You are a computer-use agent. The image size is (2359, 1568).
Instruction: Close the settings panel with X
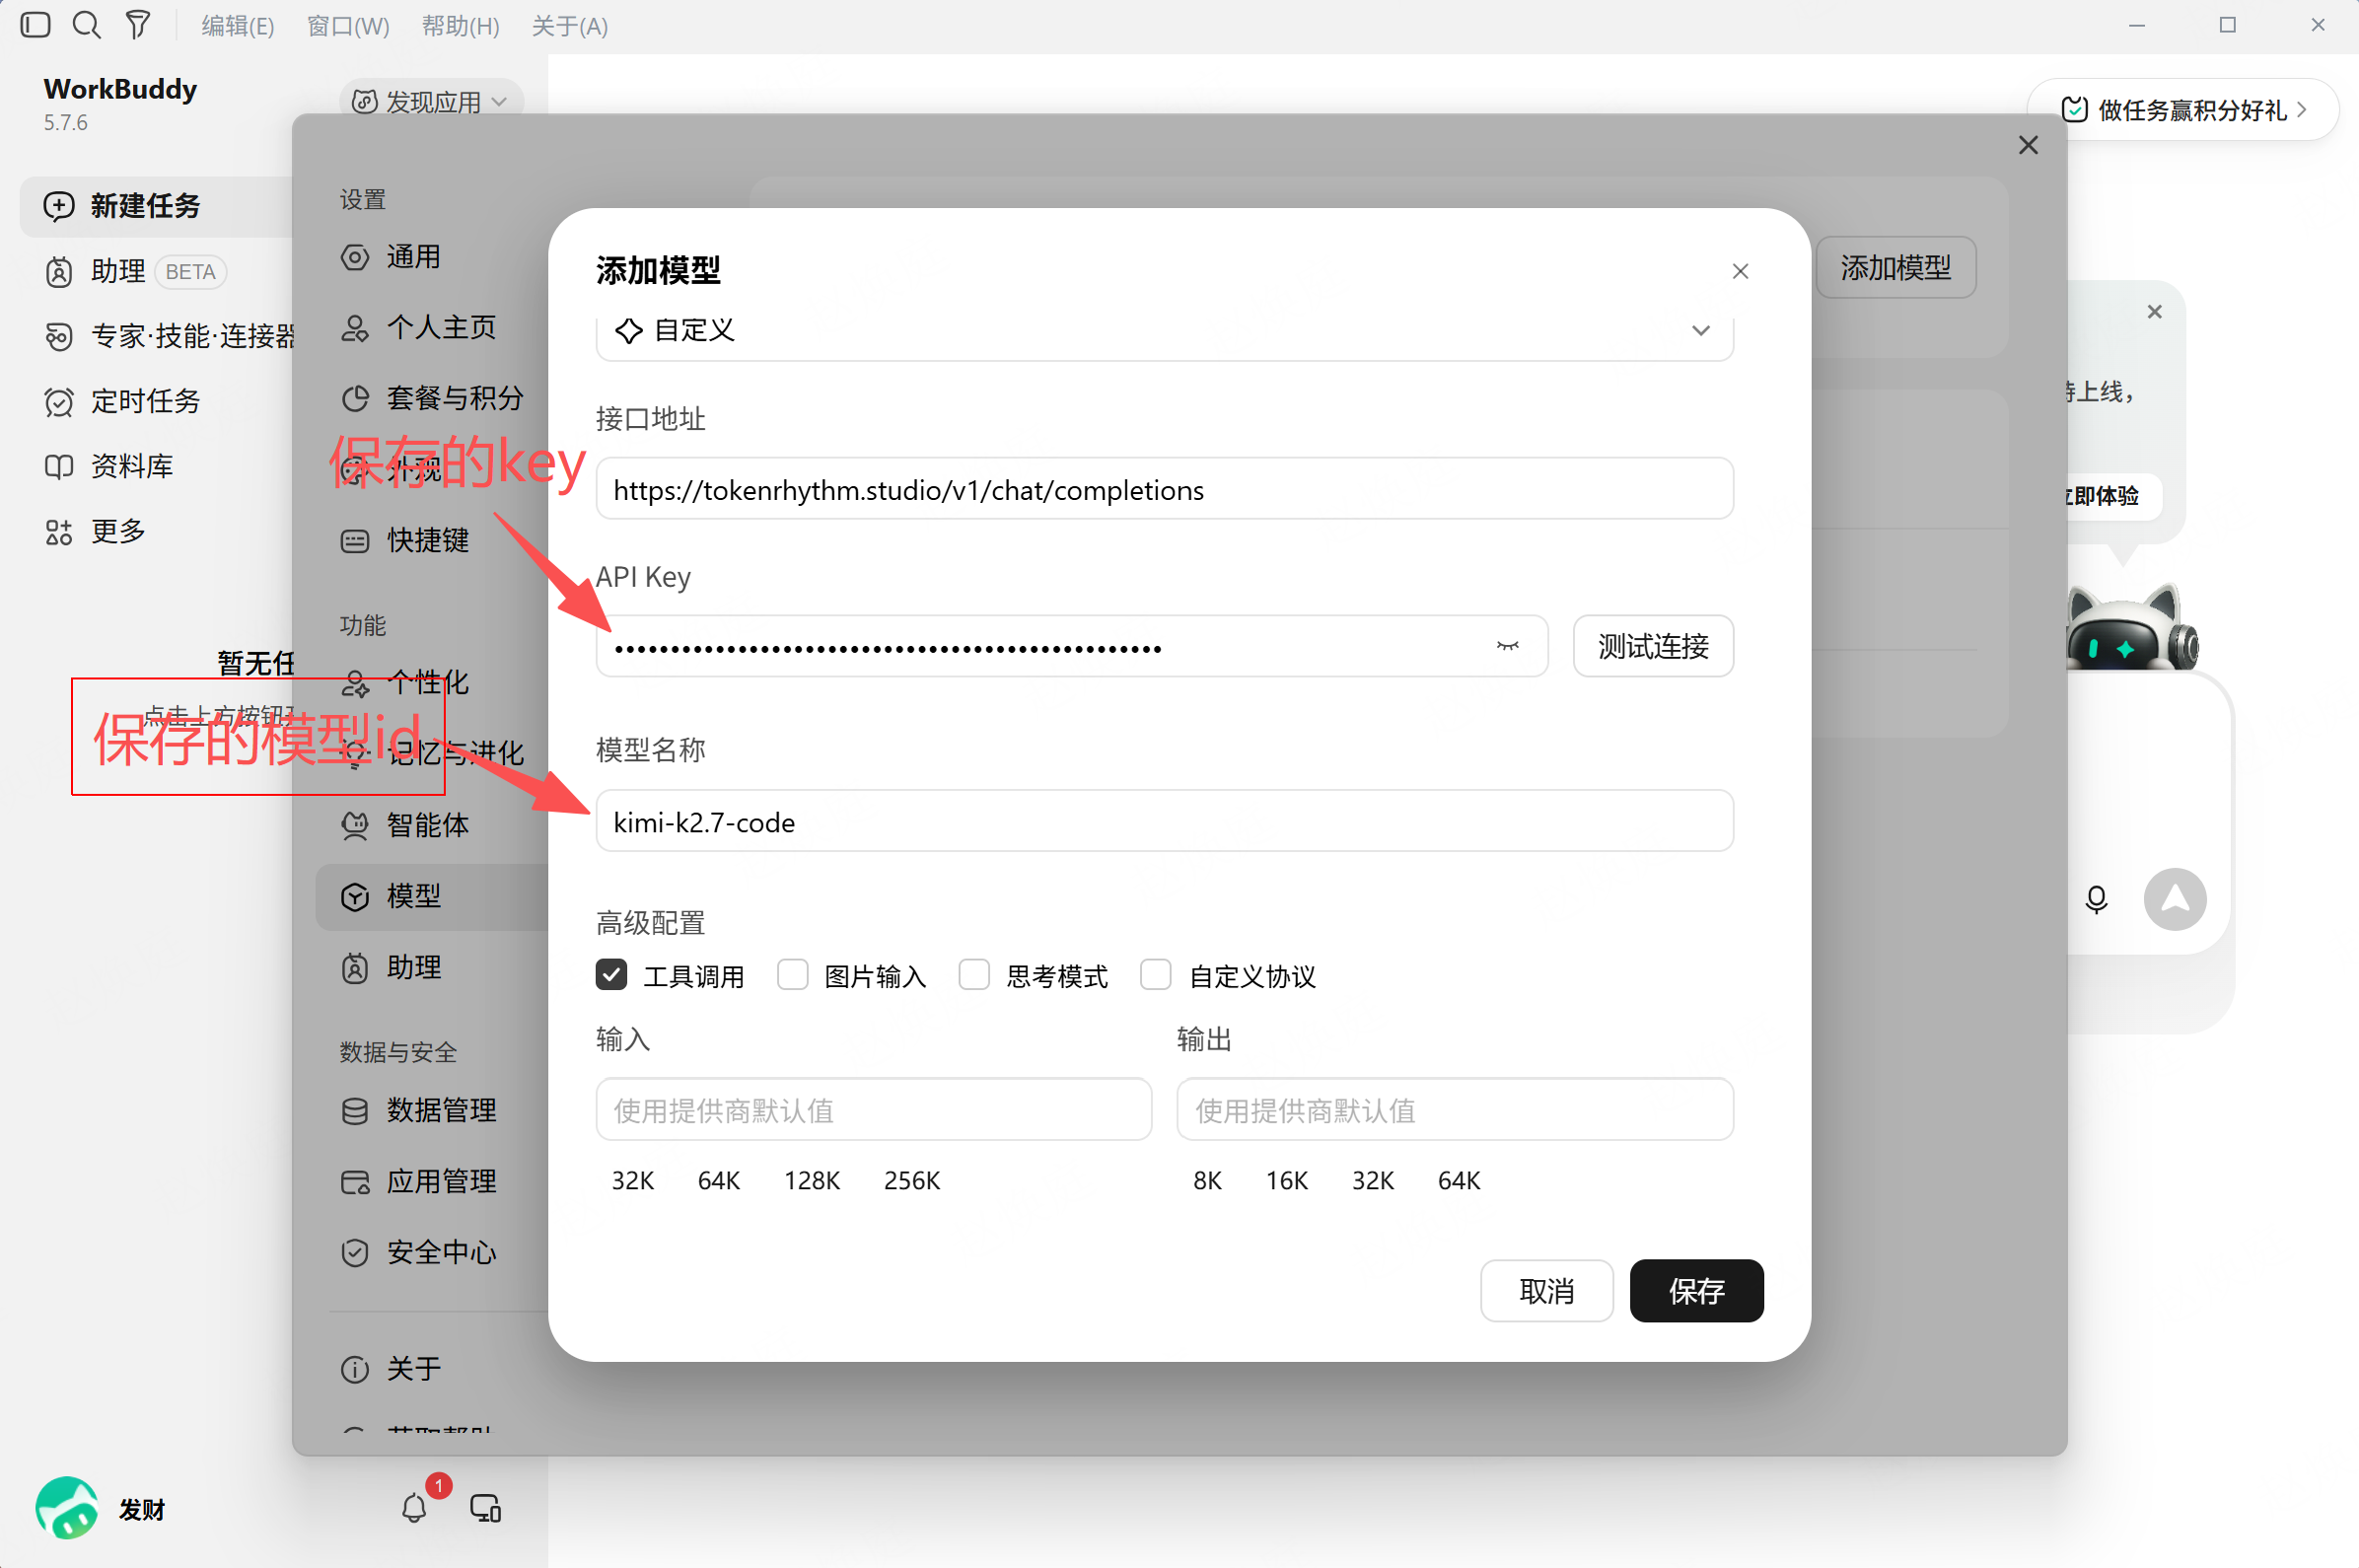click(2028, 146)
